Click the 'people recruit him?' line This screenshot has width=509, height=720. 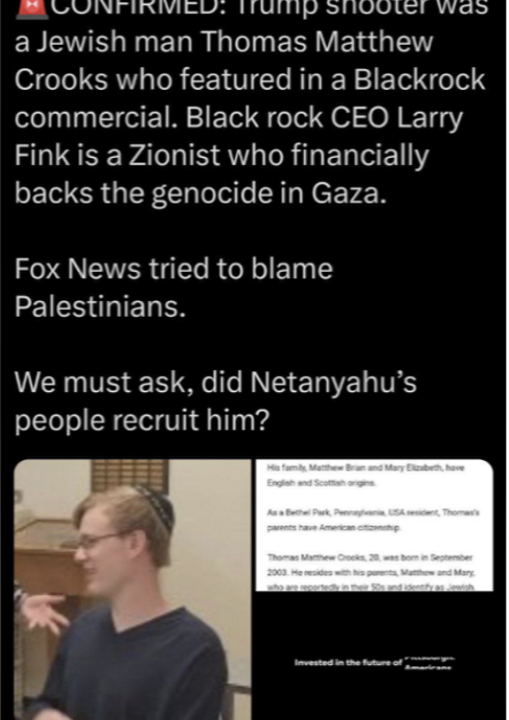(141, 420)
